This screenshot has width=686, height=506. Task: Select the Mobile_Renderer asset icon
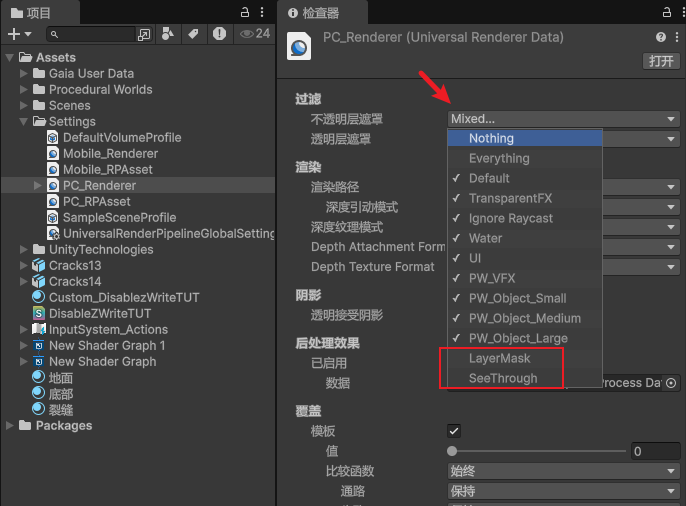(52, 154)
